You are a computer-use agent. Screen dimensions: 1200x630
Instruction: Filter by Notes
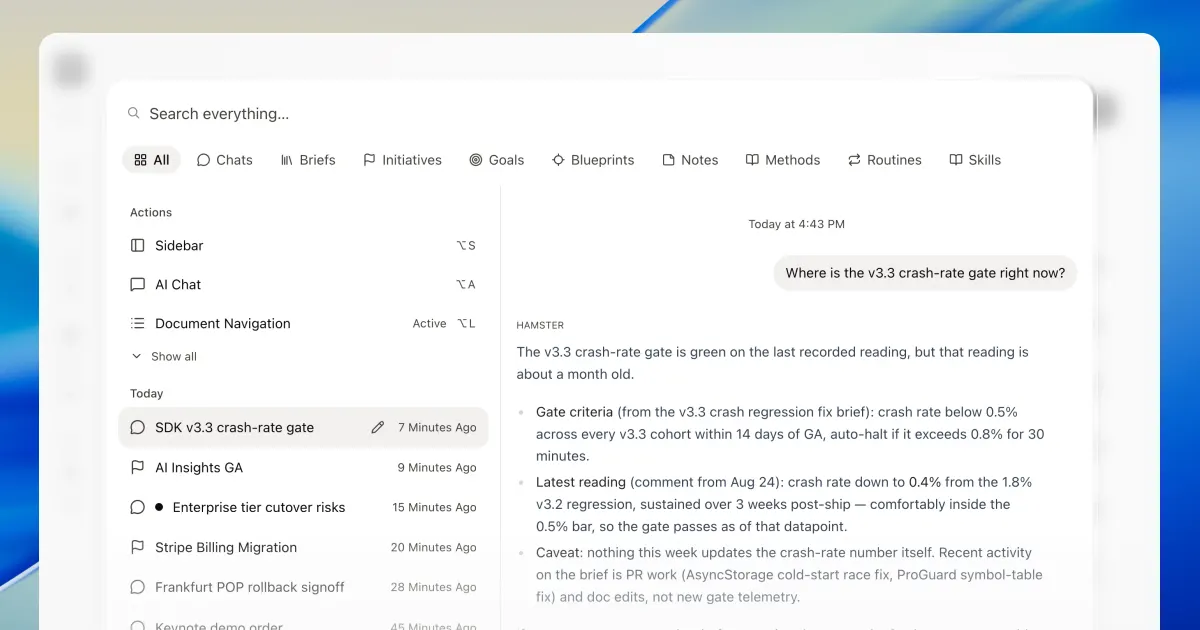pyautogui.click(x=690, y=160)
